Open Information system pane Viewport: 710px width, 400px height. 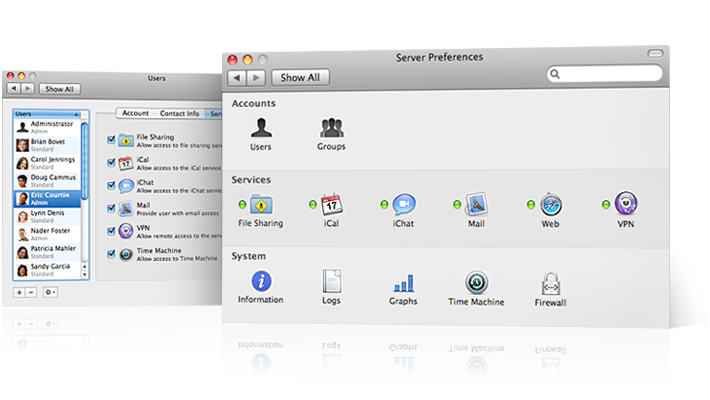point(261,287)
